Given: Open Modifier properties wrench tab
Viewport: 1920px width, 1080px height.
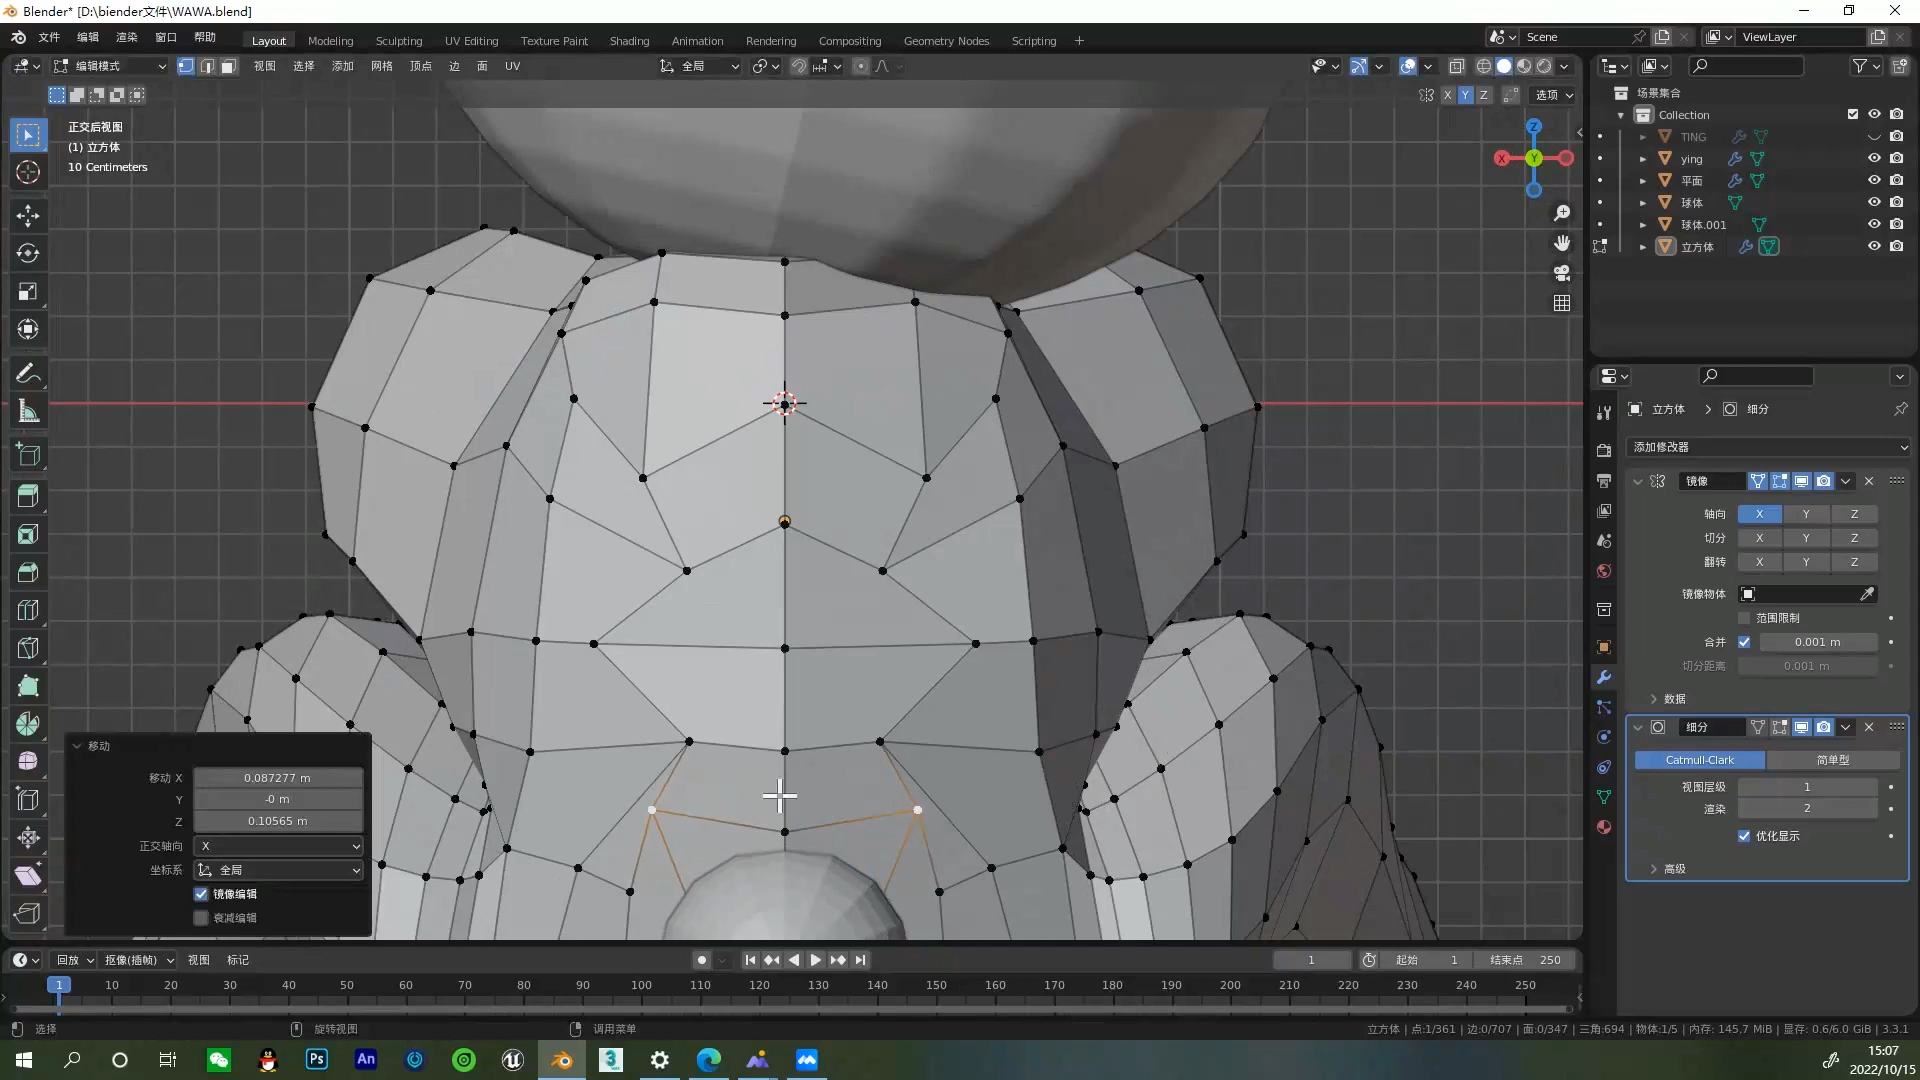Looking at the screenshot, I should tap(1604, 677).
